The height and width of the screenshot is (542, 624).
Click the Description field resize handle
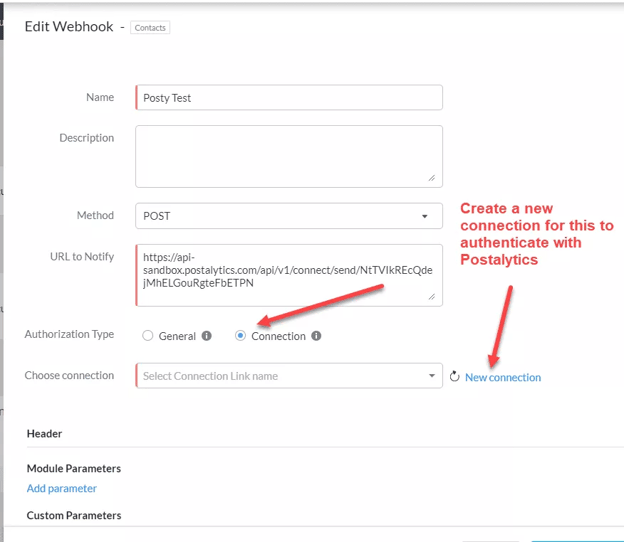[432, 178]
